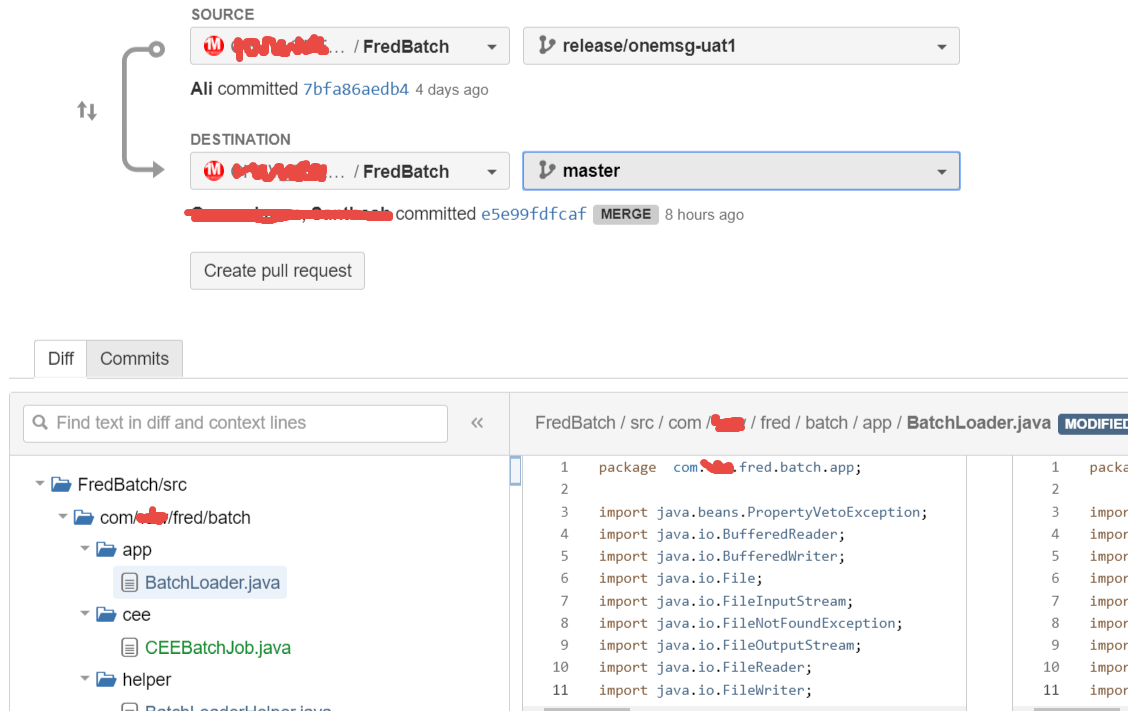Collapse the app folder
1128x711 pixels.
(85, 548)
